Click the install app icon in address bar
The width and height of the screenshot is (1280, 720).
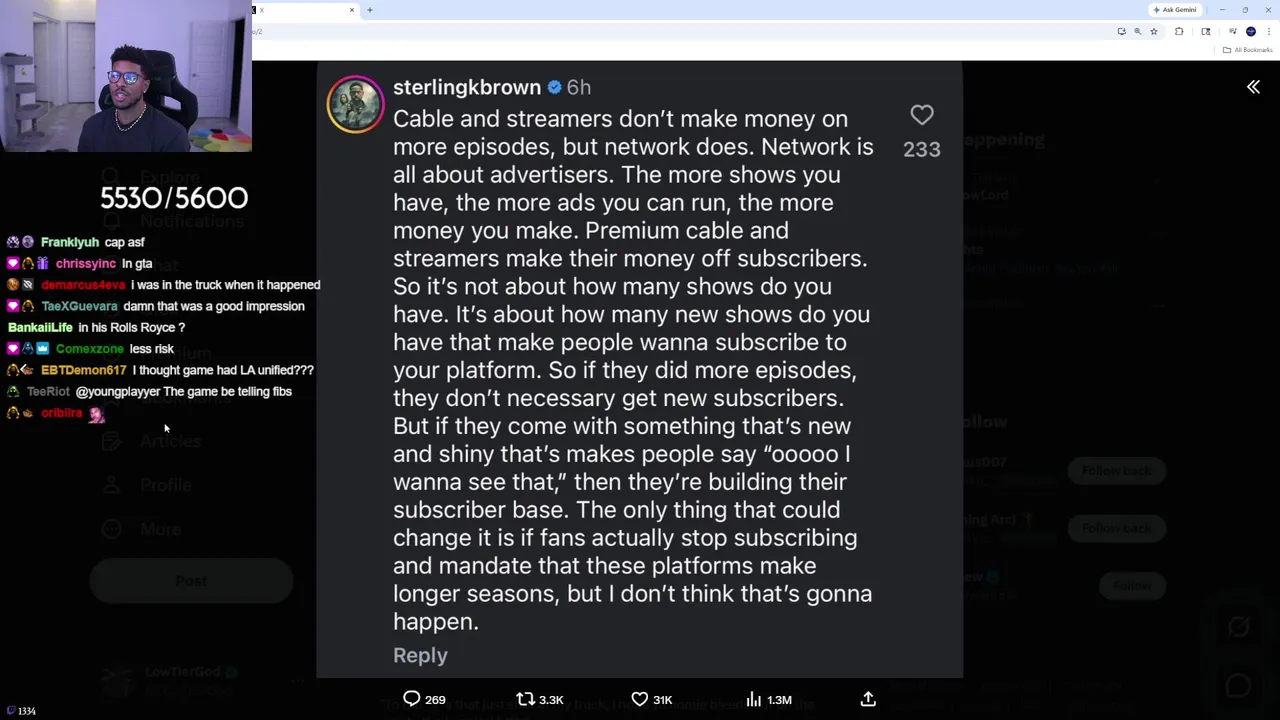coord(1121,31)
